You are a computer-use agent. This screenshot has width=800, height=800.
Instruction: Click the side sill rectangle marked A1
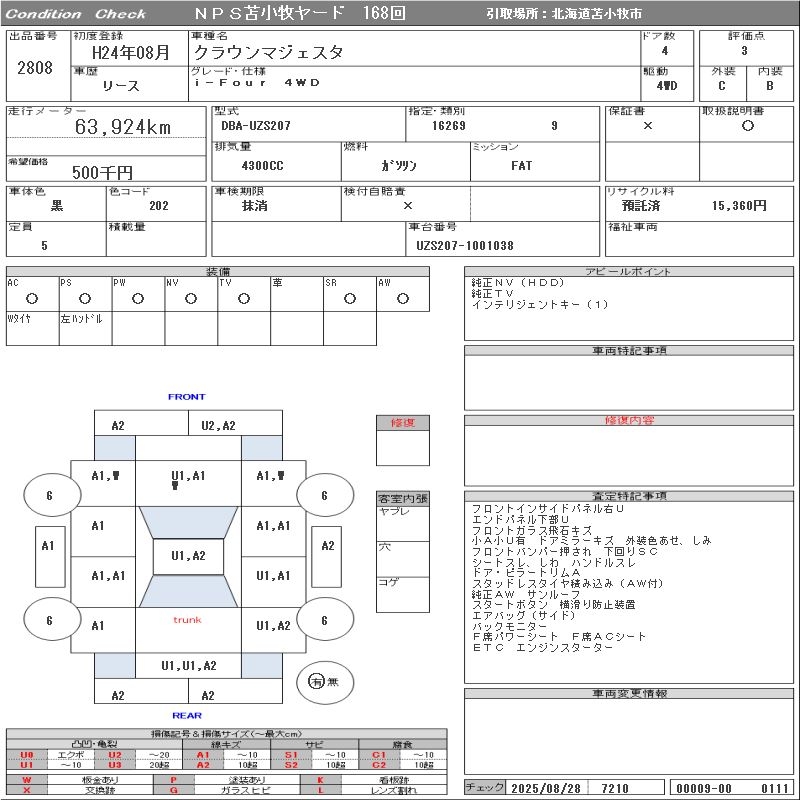pos(47,546)
